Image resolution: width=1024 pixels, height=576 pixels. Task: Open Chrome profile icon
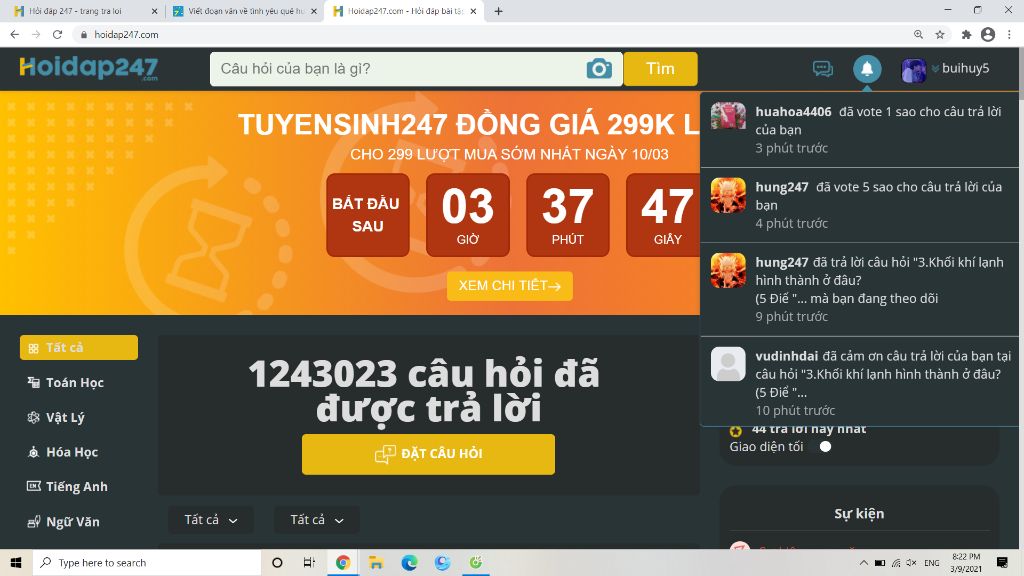point(988,35)
